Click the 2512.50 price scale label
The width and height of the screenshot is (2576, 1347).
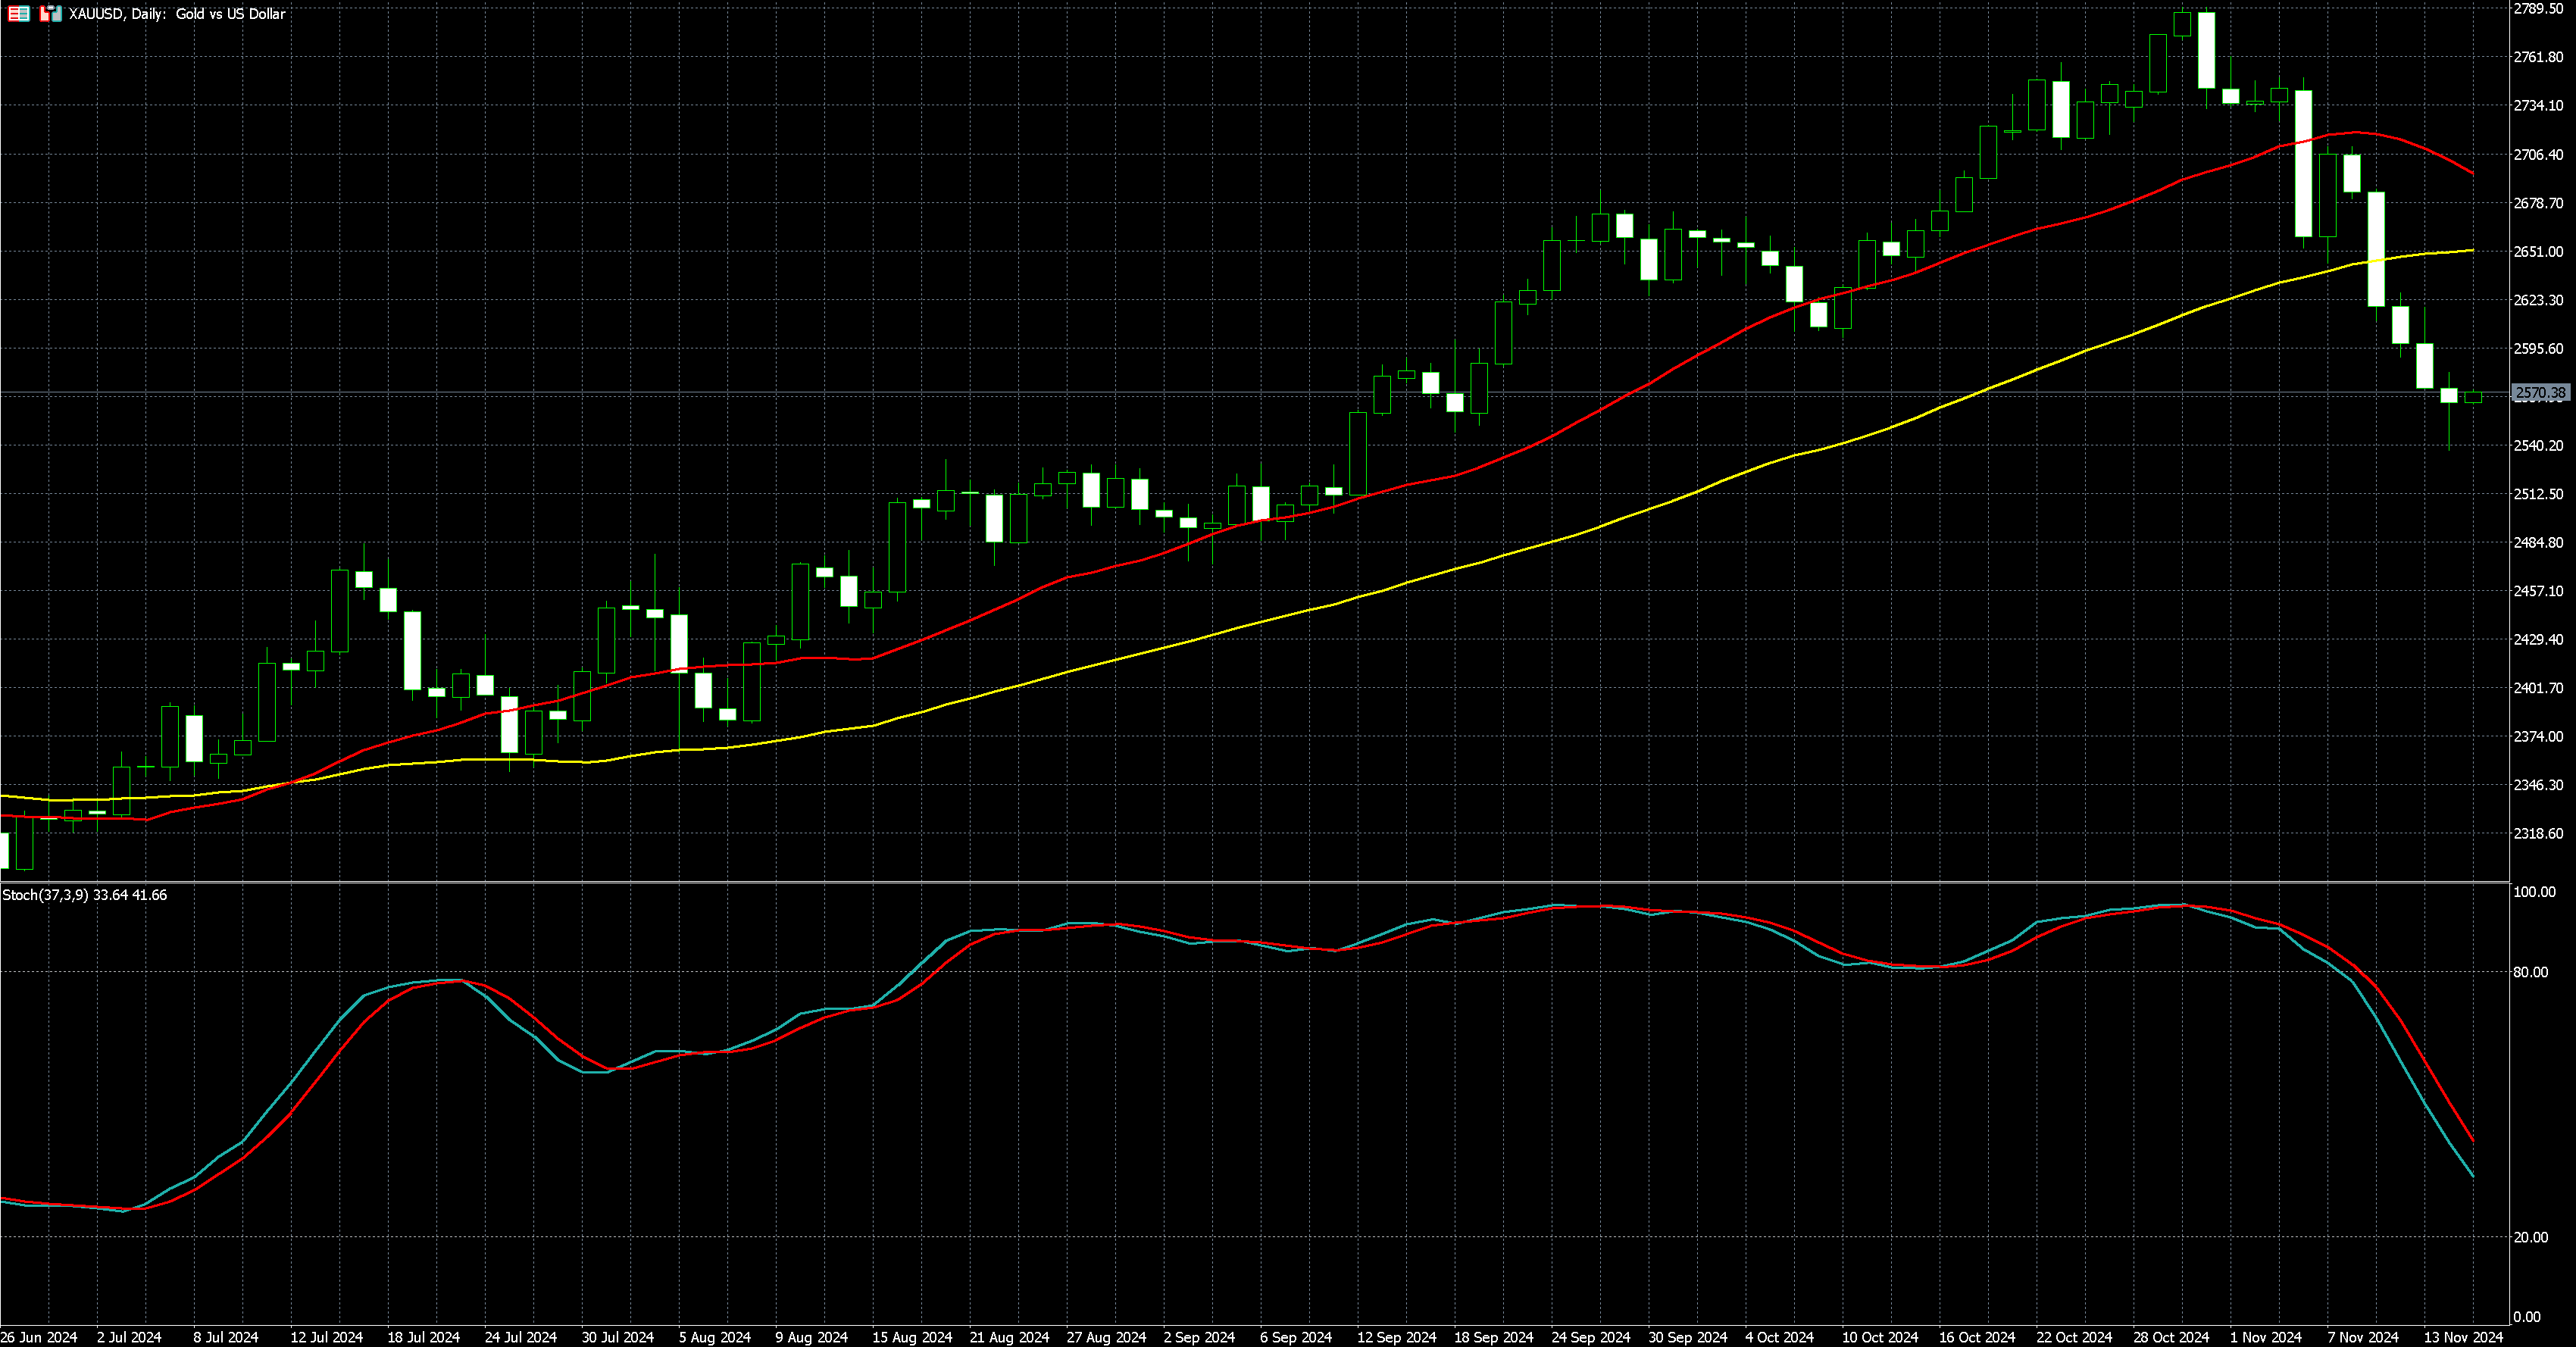[x=2538, y=494]
